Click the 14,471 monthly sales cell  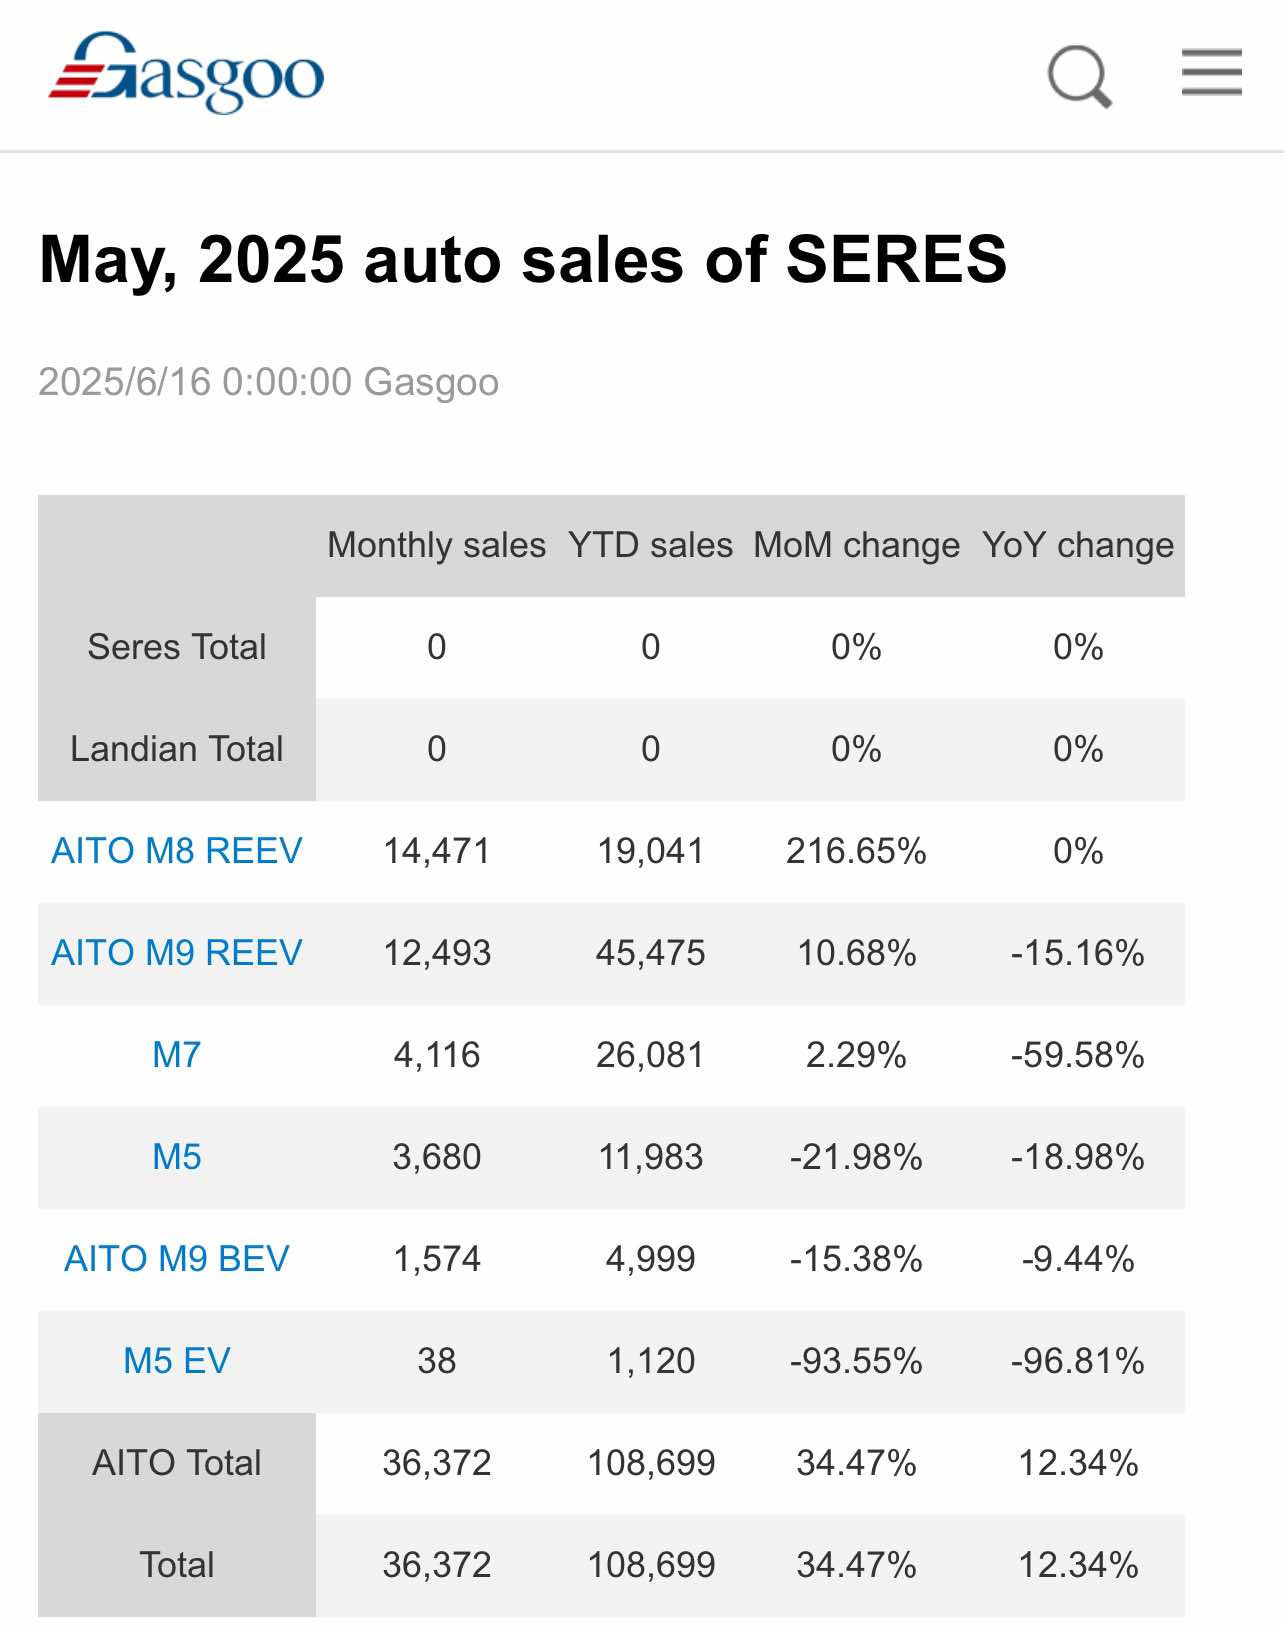point(437,851)
